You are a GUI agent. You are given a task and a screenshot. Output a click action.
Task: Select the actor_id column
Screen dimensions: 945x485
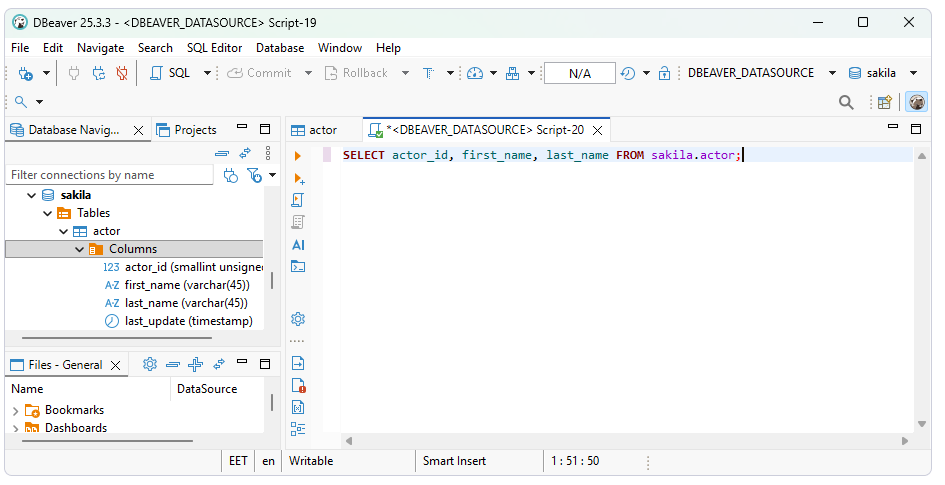pos(183,267)
